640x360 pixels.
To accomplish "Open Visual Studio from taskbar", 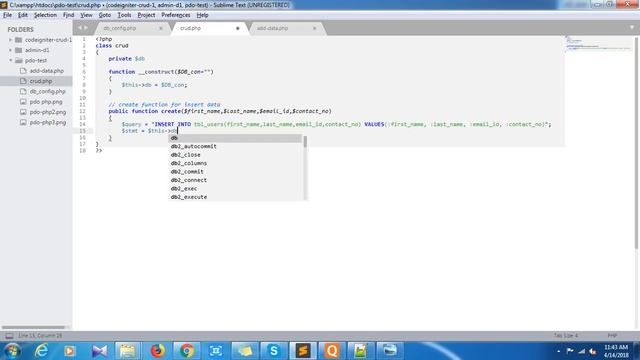I will (x=99, y=351).
